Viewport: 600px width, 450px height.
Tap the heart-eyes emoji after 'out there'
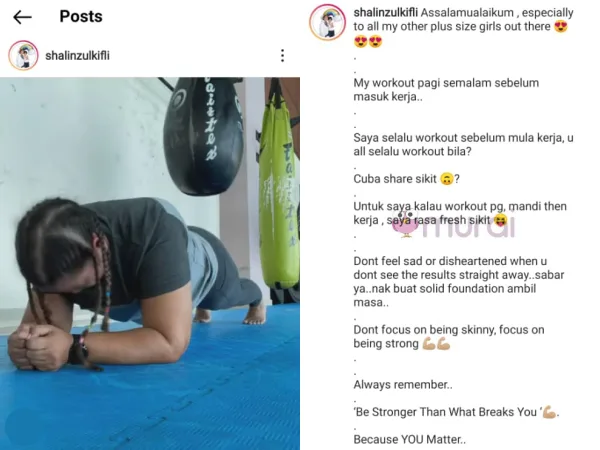tap(561, 26)
